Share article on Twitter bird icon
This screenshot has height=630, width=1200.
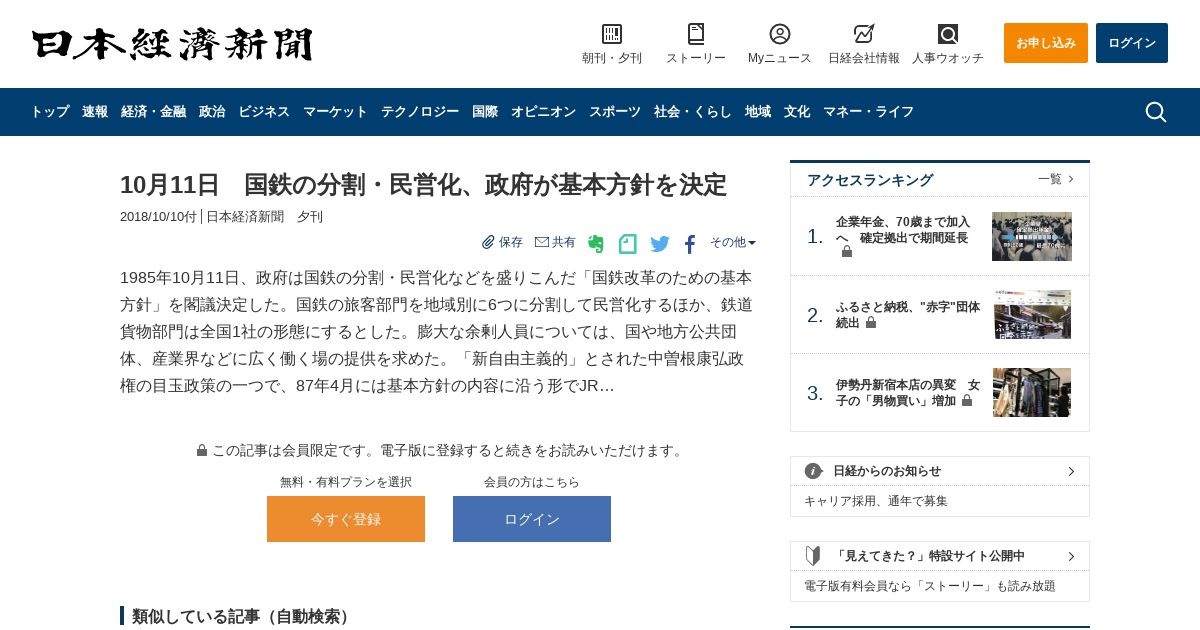click(x=660, y=243)
